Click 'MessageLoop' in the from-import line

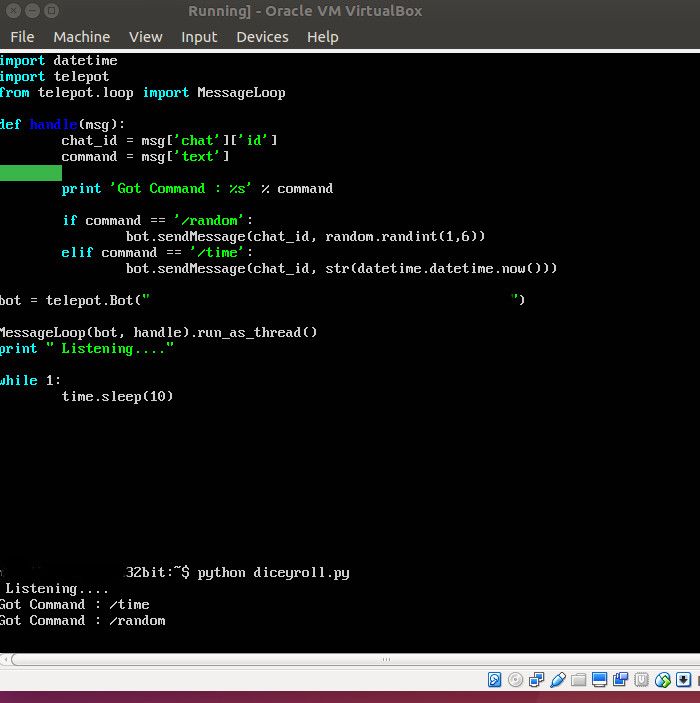coord(241,93)
